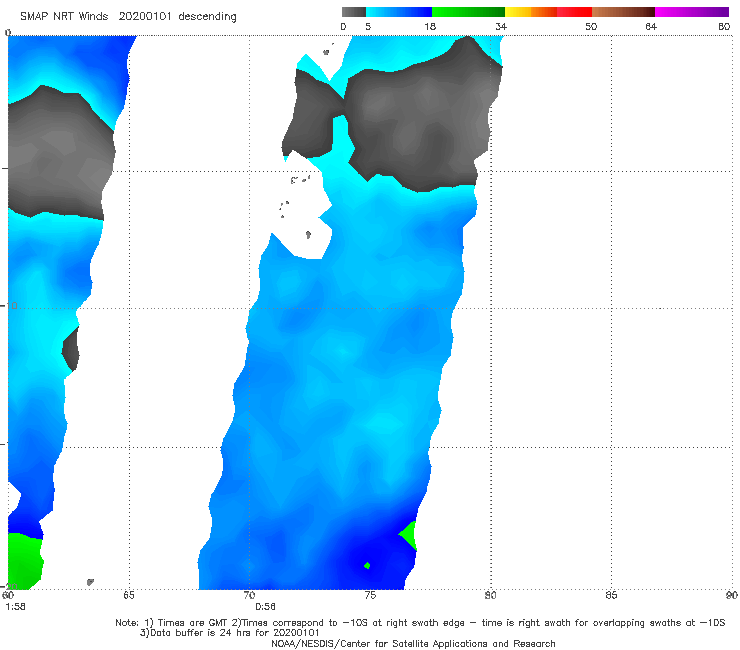This screenshot has width=740, height=650.
Task: Click the color bar label '80'
Action: click(724, 26)
